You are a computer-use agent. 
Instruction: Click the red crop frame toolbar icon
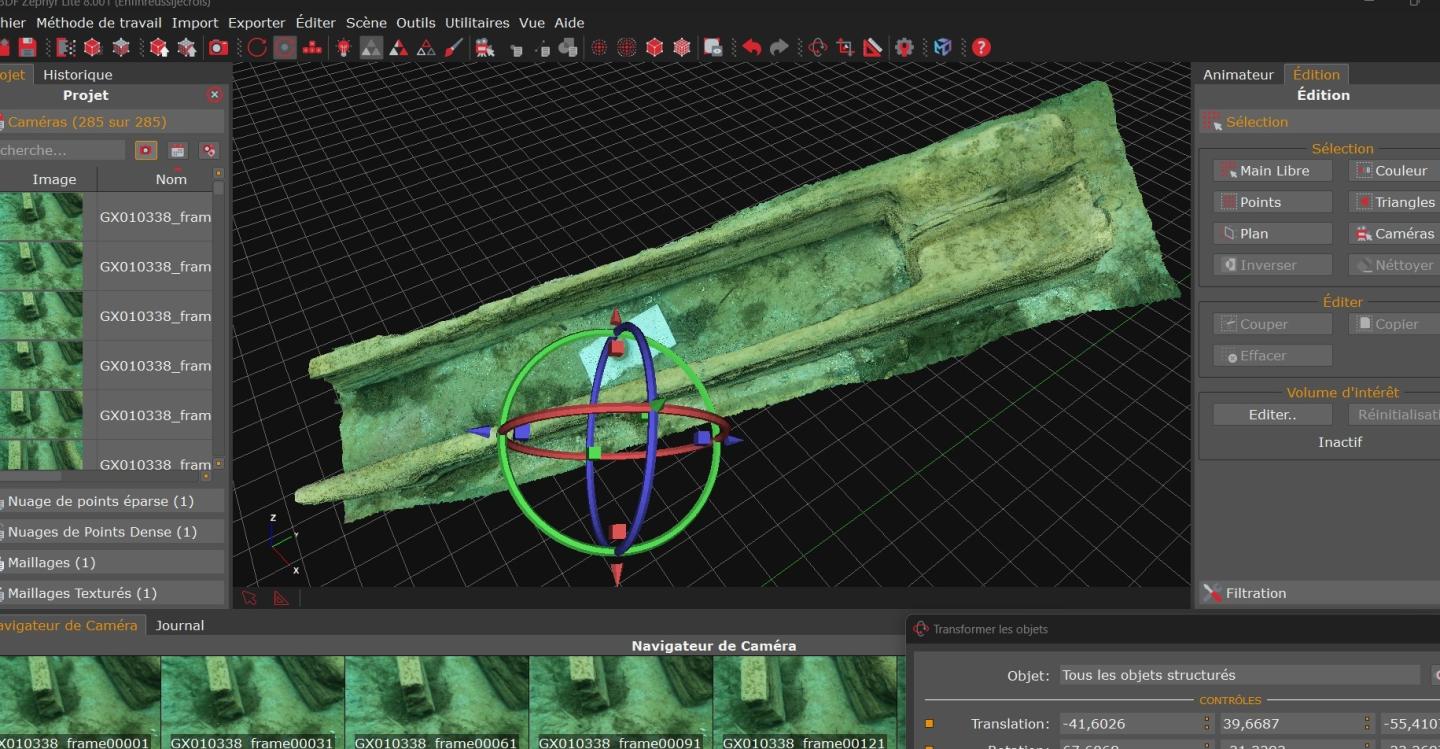tap(845, 47)
